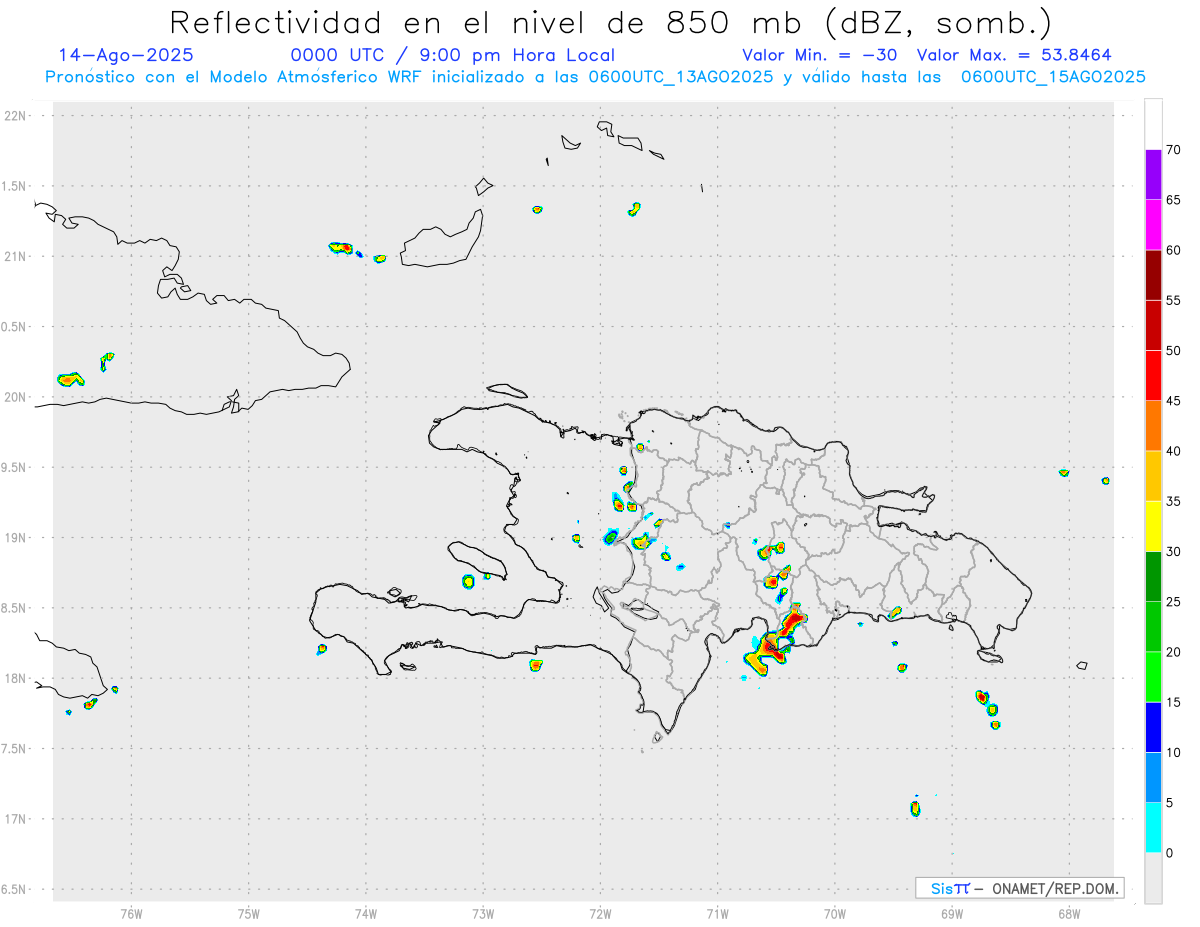The height and width of the screenshot is (927, 1200).
Task: Click the '74W' longitude label
Action: tap(366, 913)
